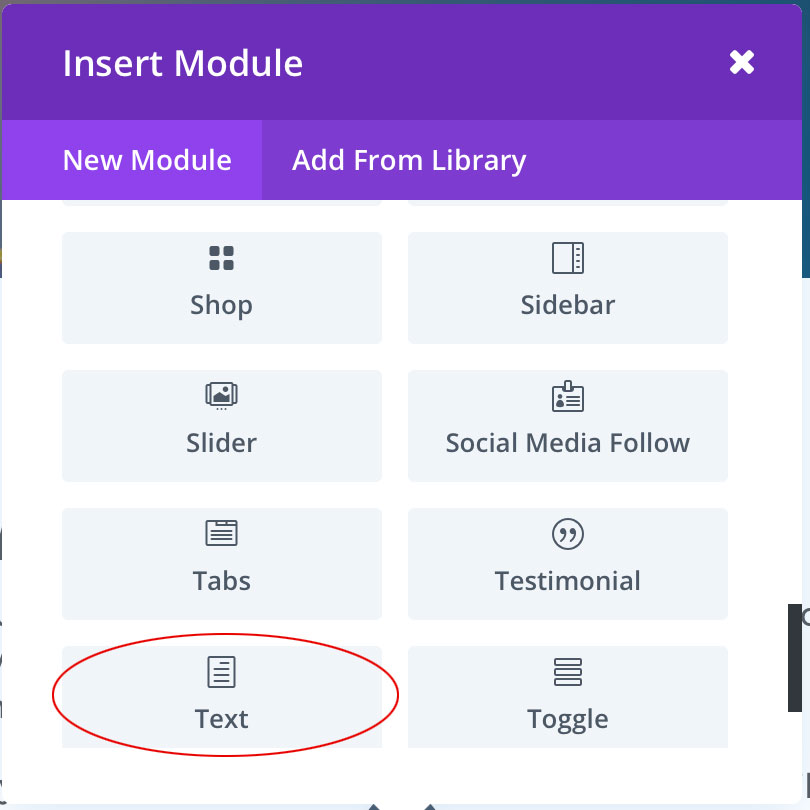Insert a Shop module
Screen dimensions: 810x810
pyautogui.click(x=221, y=288)
